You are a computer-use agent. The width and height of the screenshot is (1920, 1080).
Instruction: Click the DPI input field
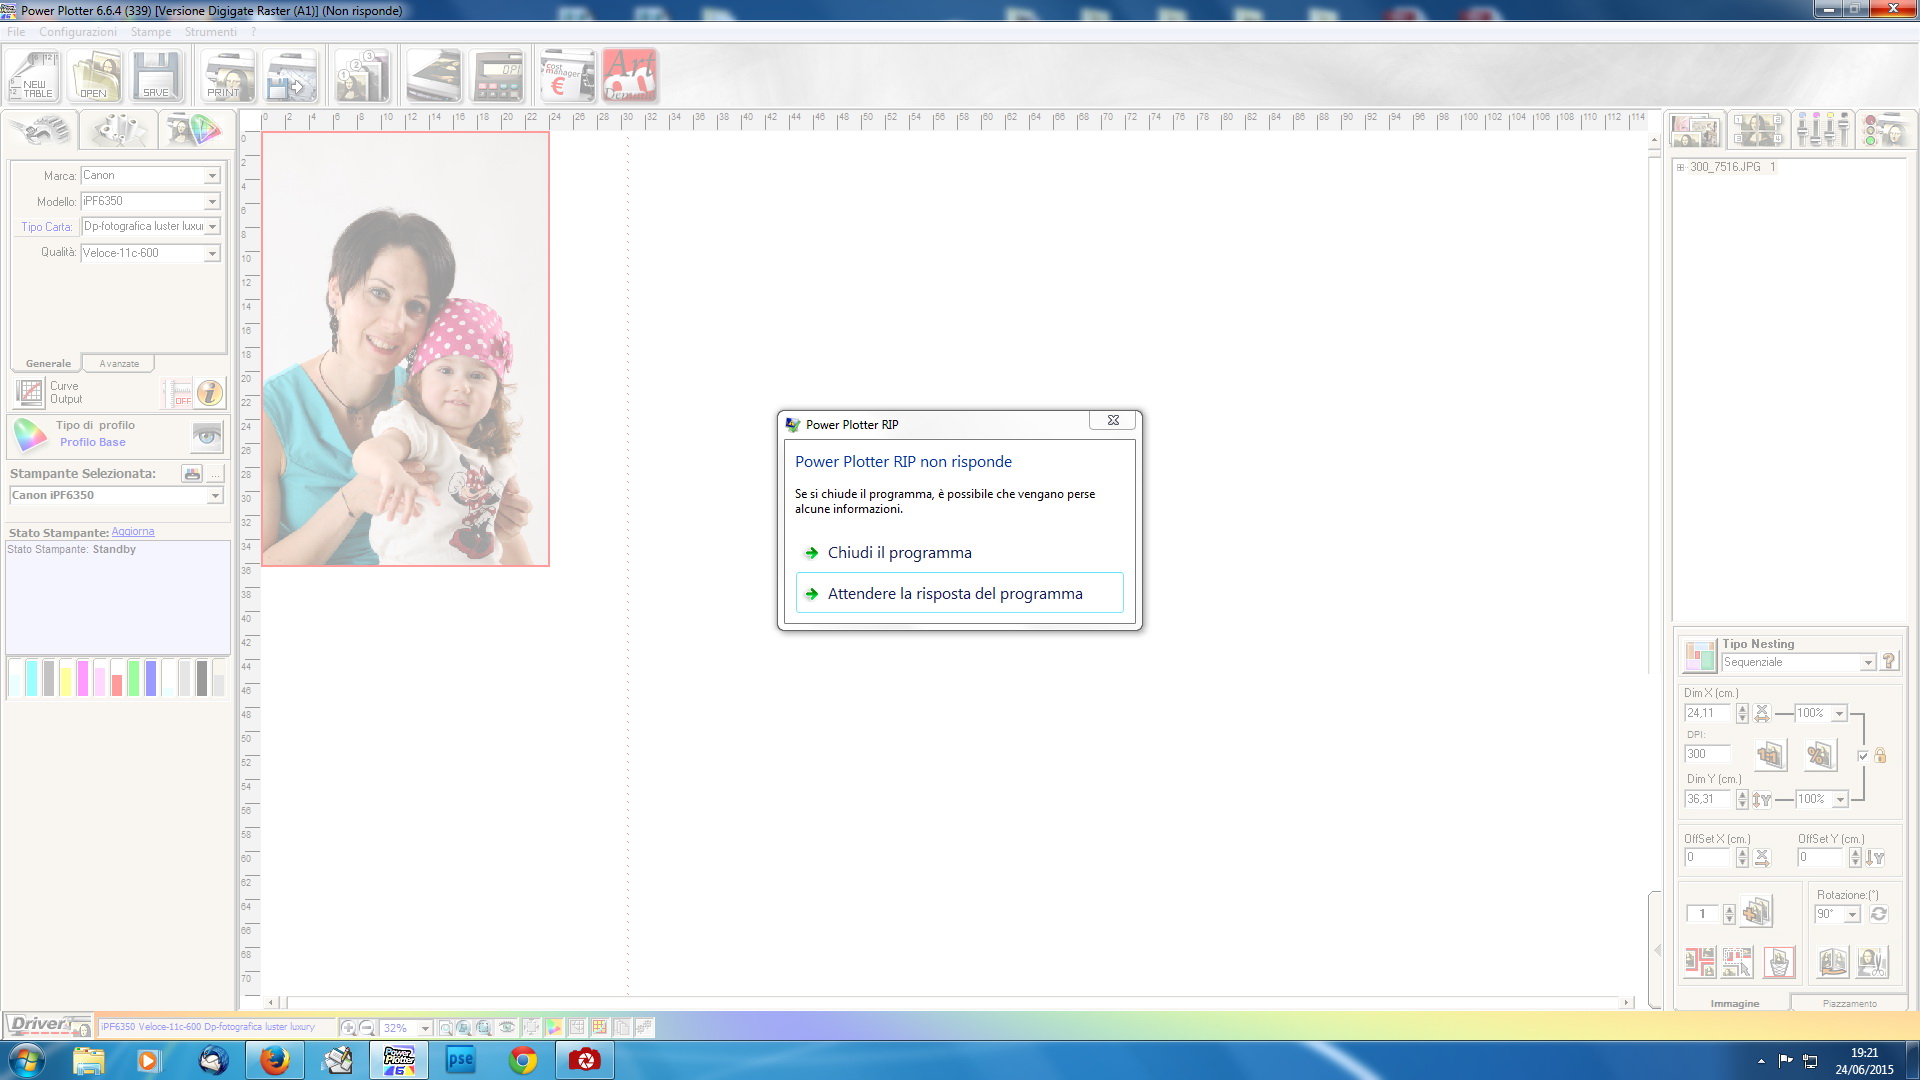coord(1708,754)
